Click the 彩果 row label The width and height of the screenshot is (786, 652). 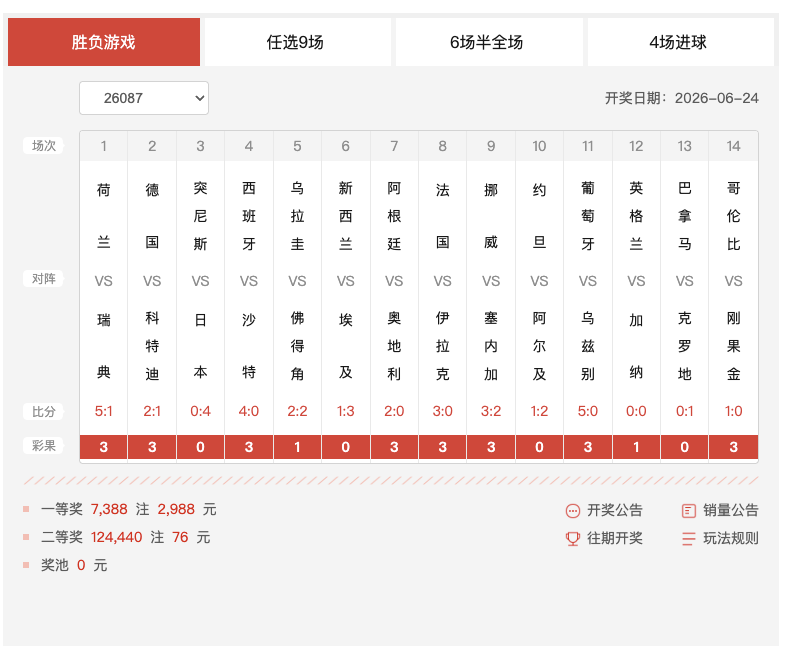[x=44, y=446]
